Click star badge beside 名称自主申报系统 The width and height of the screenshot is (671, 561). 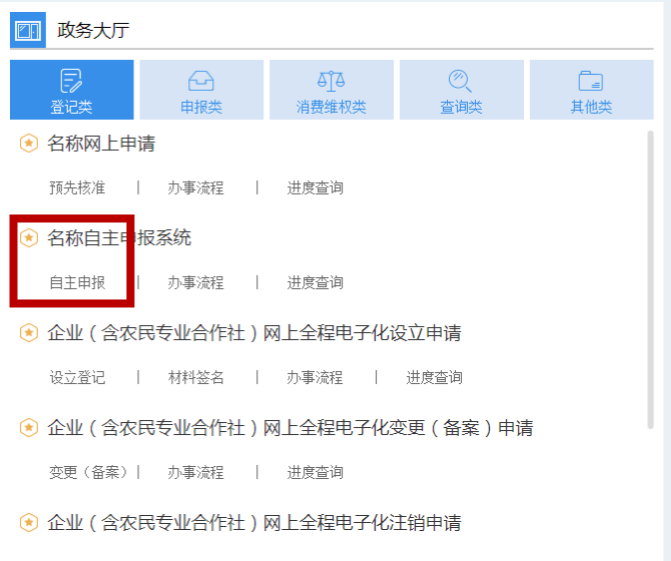point(29,237)
